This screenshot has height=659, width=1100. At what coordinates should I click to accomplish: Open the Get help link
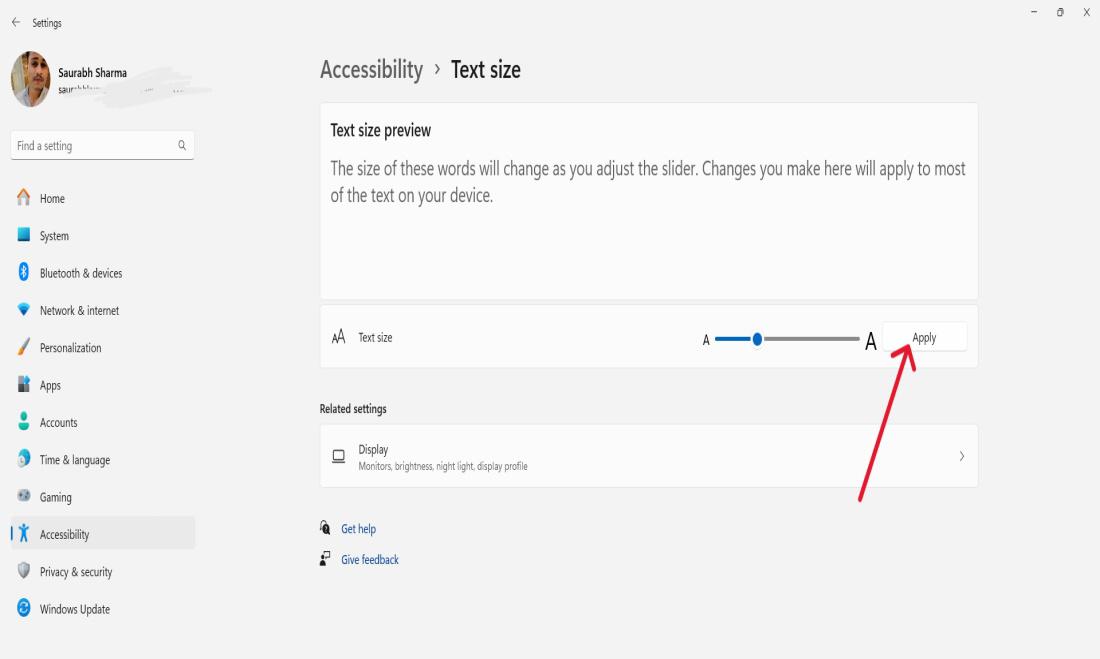[x=358, y=529]
